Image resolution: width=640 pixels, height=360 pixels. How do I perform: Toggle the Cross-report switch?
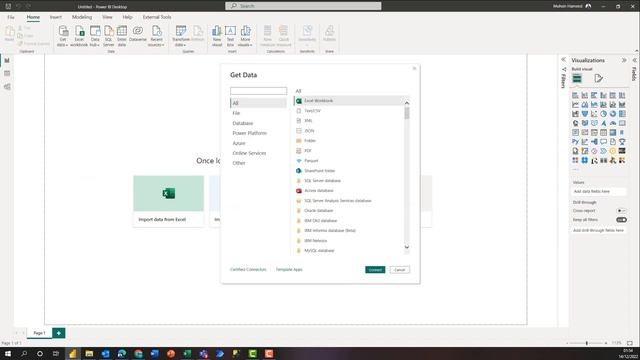tap(621, 211)
